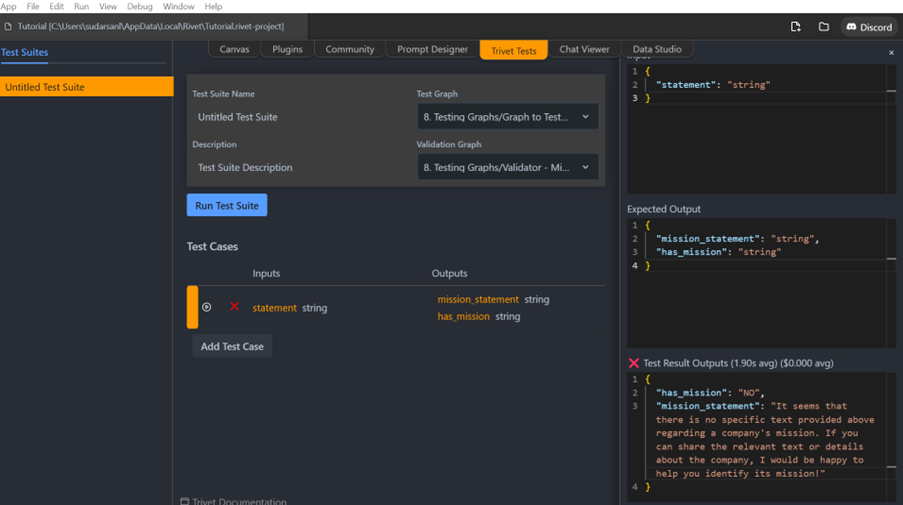
Task: Open the Debug menu
Action: tap(139, 6)
